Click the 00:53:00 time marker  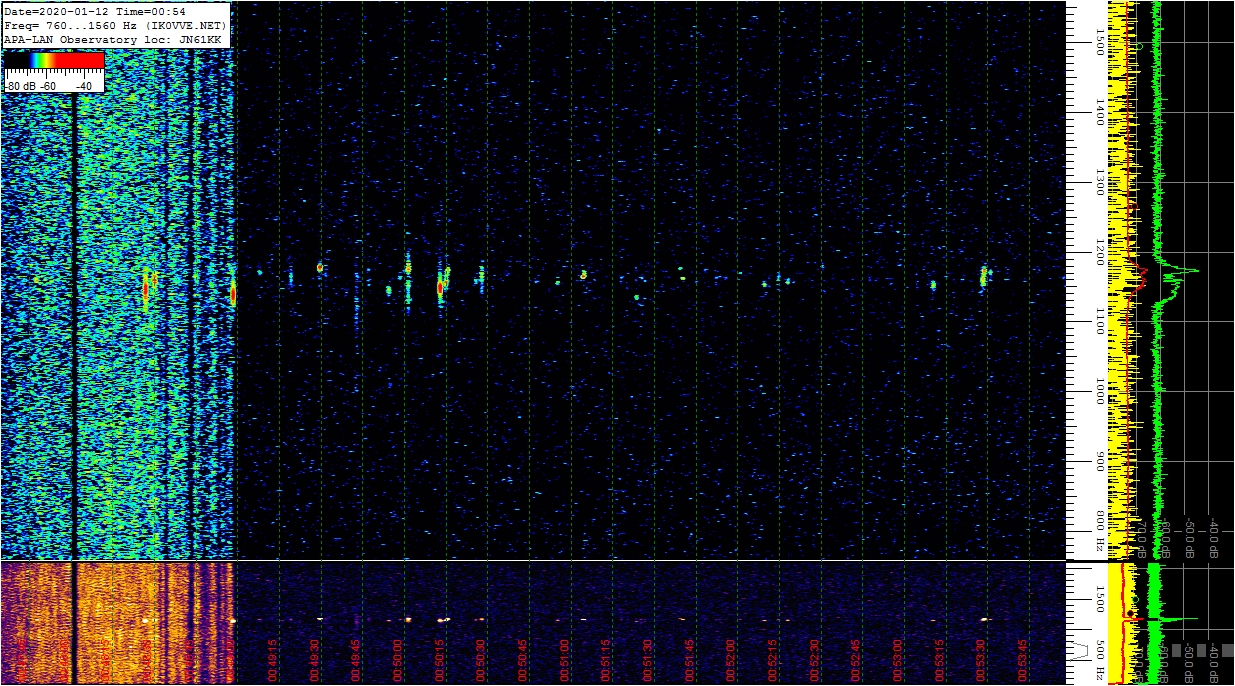pyautogui.click(x=897, y=661)
